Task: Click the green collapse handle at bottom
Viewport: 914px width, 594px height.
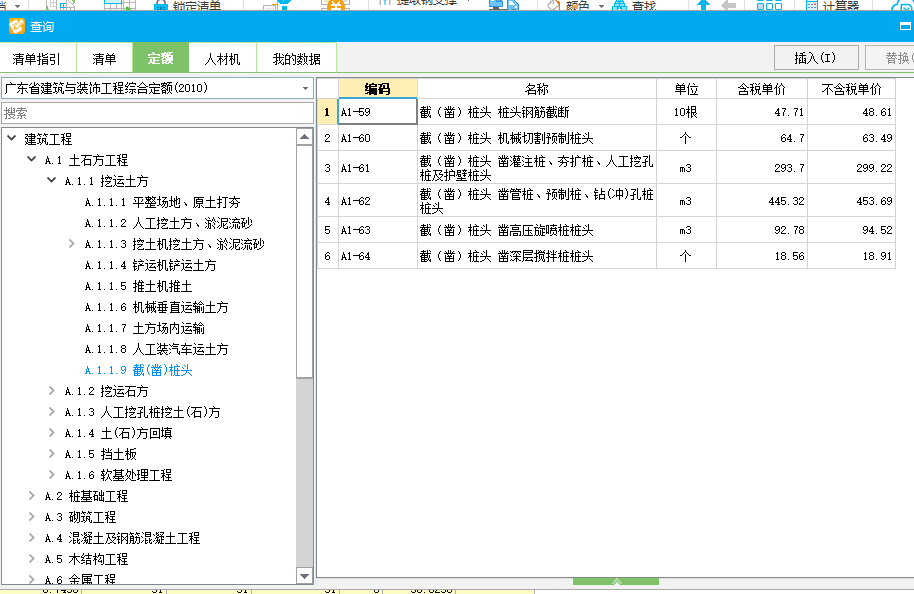Action: click(616, 581)
